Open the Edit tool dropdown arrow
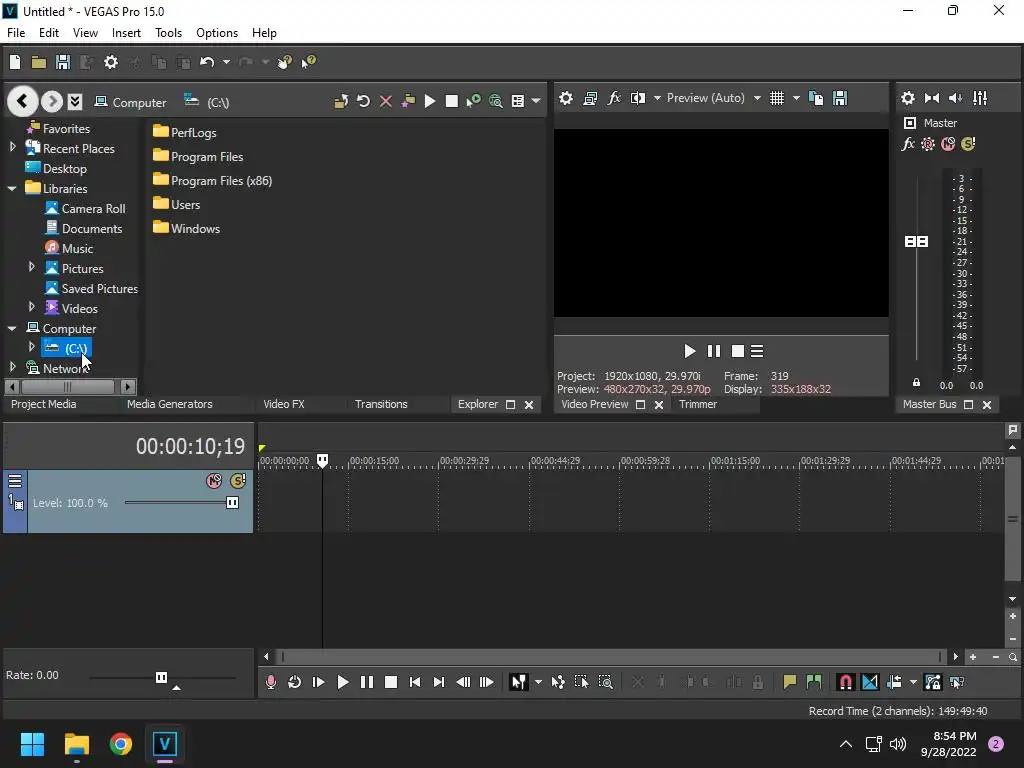 (x=538, y=682)
